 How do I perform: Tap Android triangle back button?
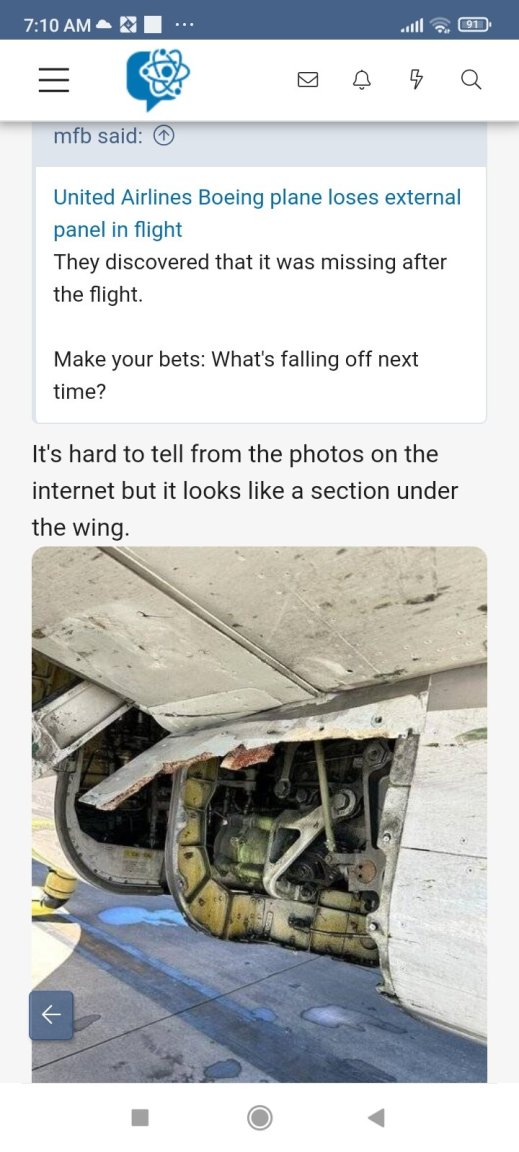click(x=376, y=1117)
